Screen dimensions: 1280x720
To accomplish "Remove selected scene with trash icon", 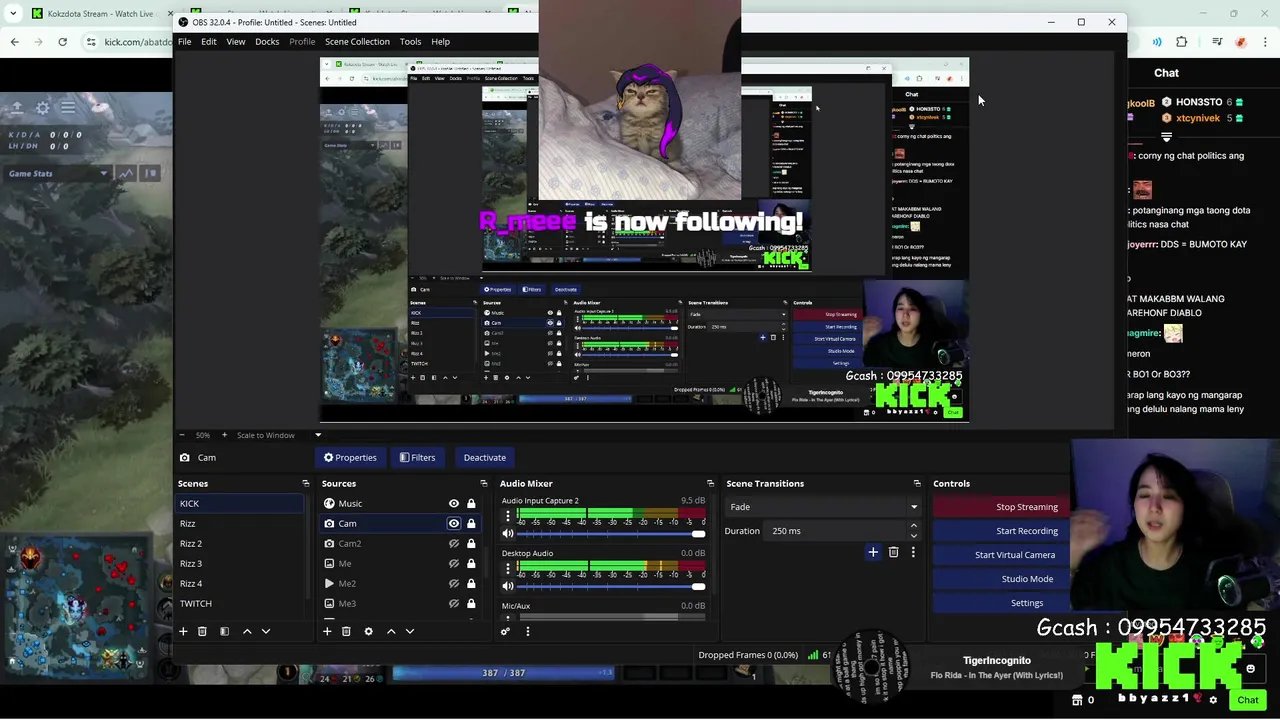I will (202, 631).
